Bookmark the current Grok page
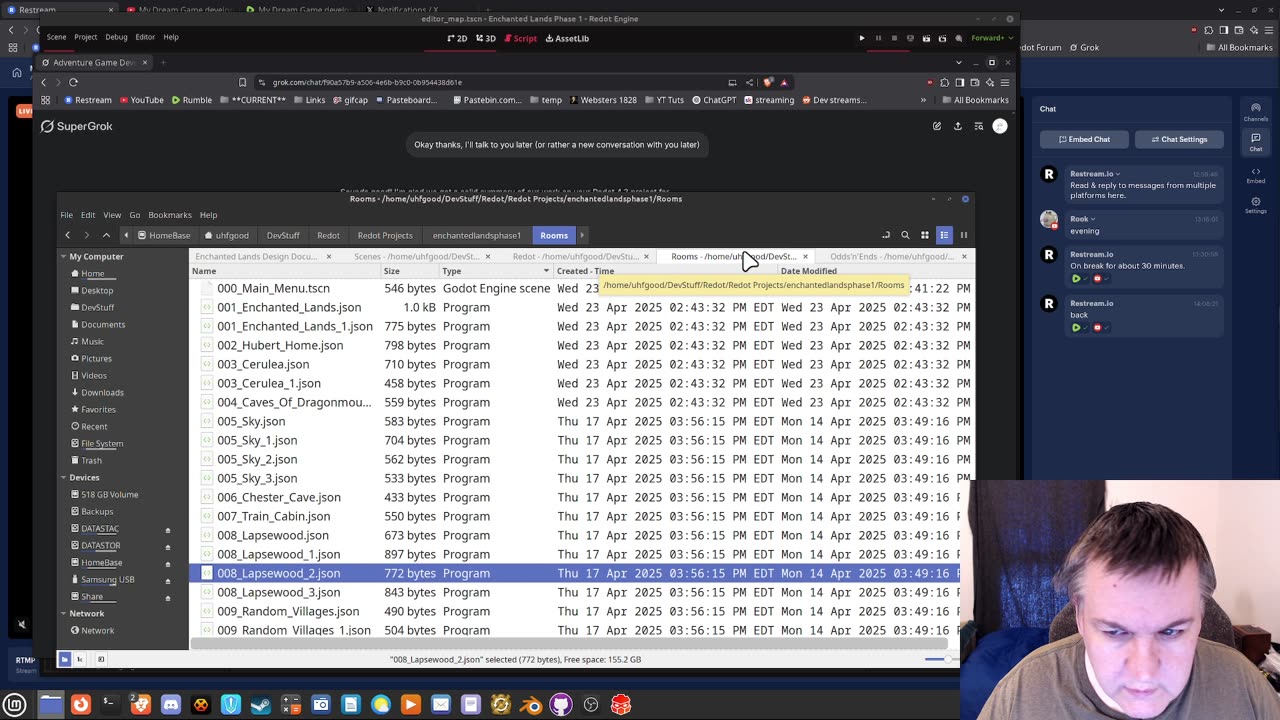The image size is (1280, 720). pos(242,82)
